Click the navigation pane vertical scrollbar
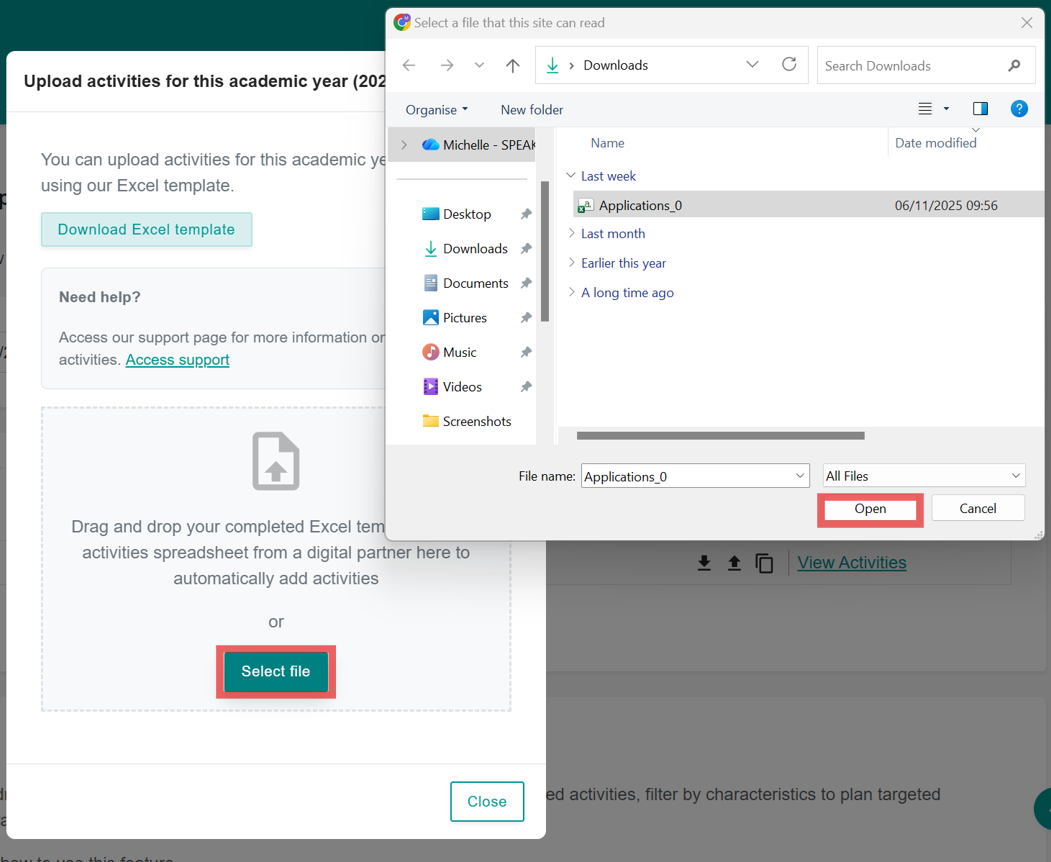Screen dimensions: 1051x862 (545, 251)
